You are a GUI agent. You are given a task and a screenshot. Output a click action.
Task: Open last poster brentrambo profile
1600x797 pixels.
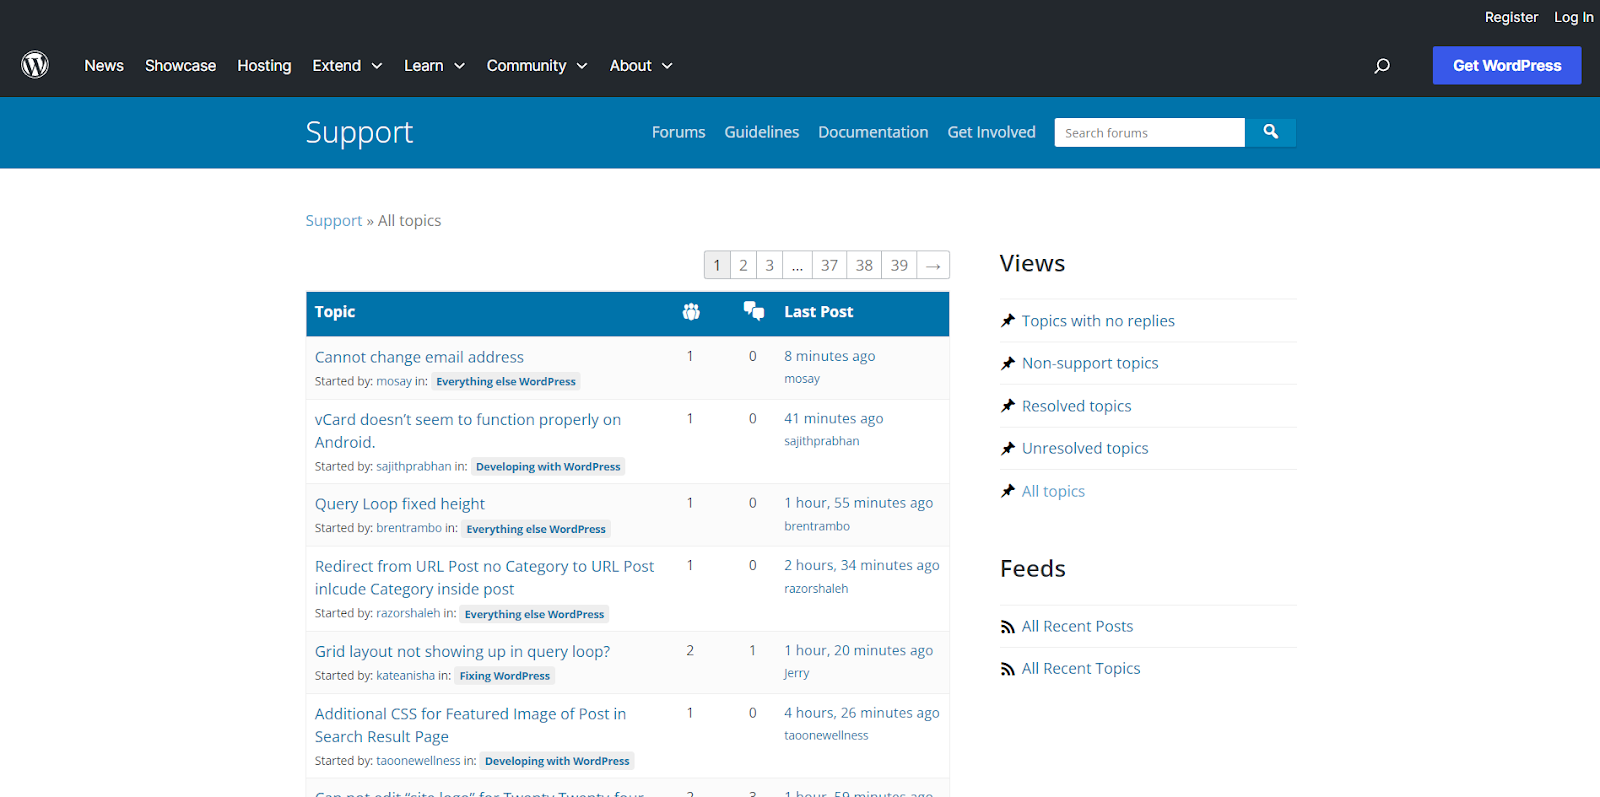(817, 526)
